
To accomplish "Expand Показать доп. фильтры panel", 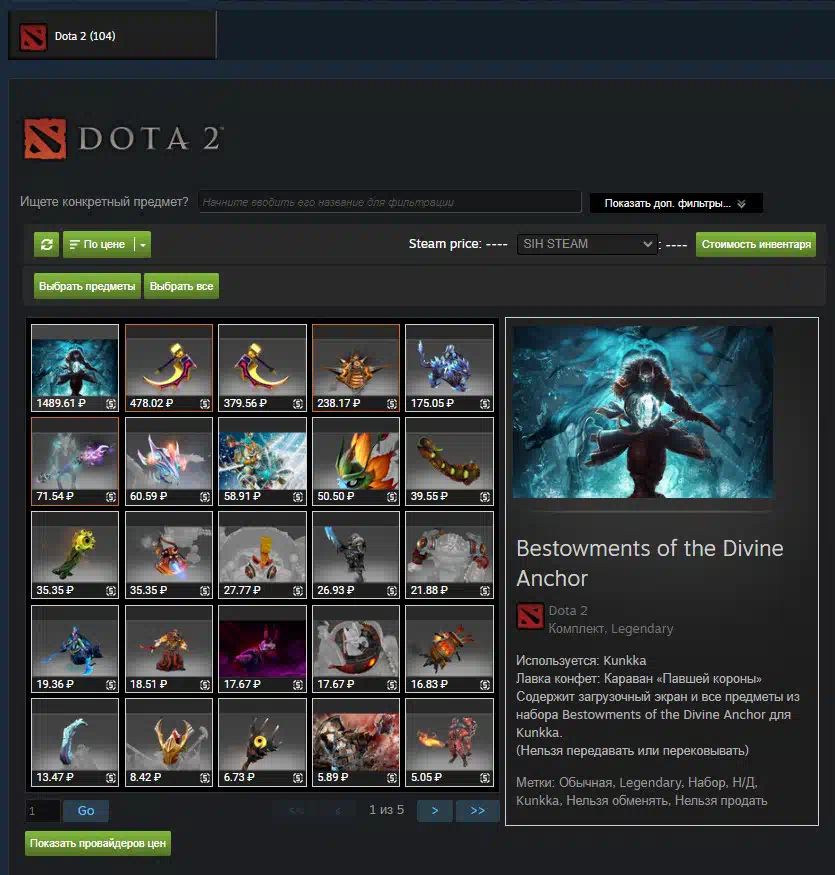I will coord(676,203).
